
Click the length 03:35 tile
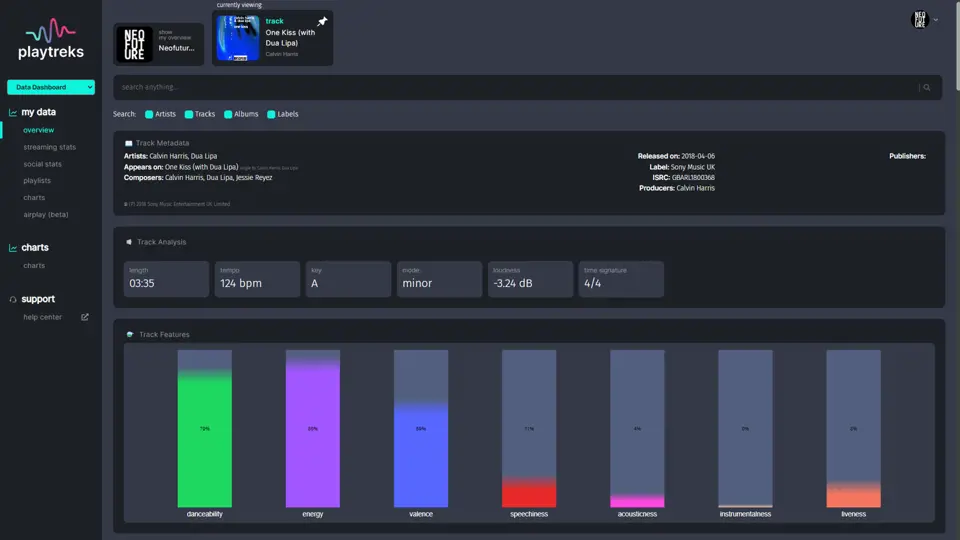(167, 279)
